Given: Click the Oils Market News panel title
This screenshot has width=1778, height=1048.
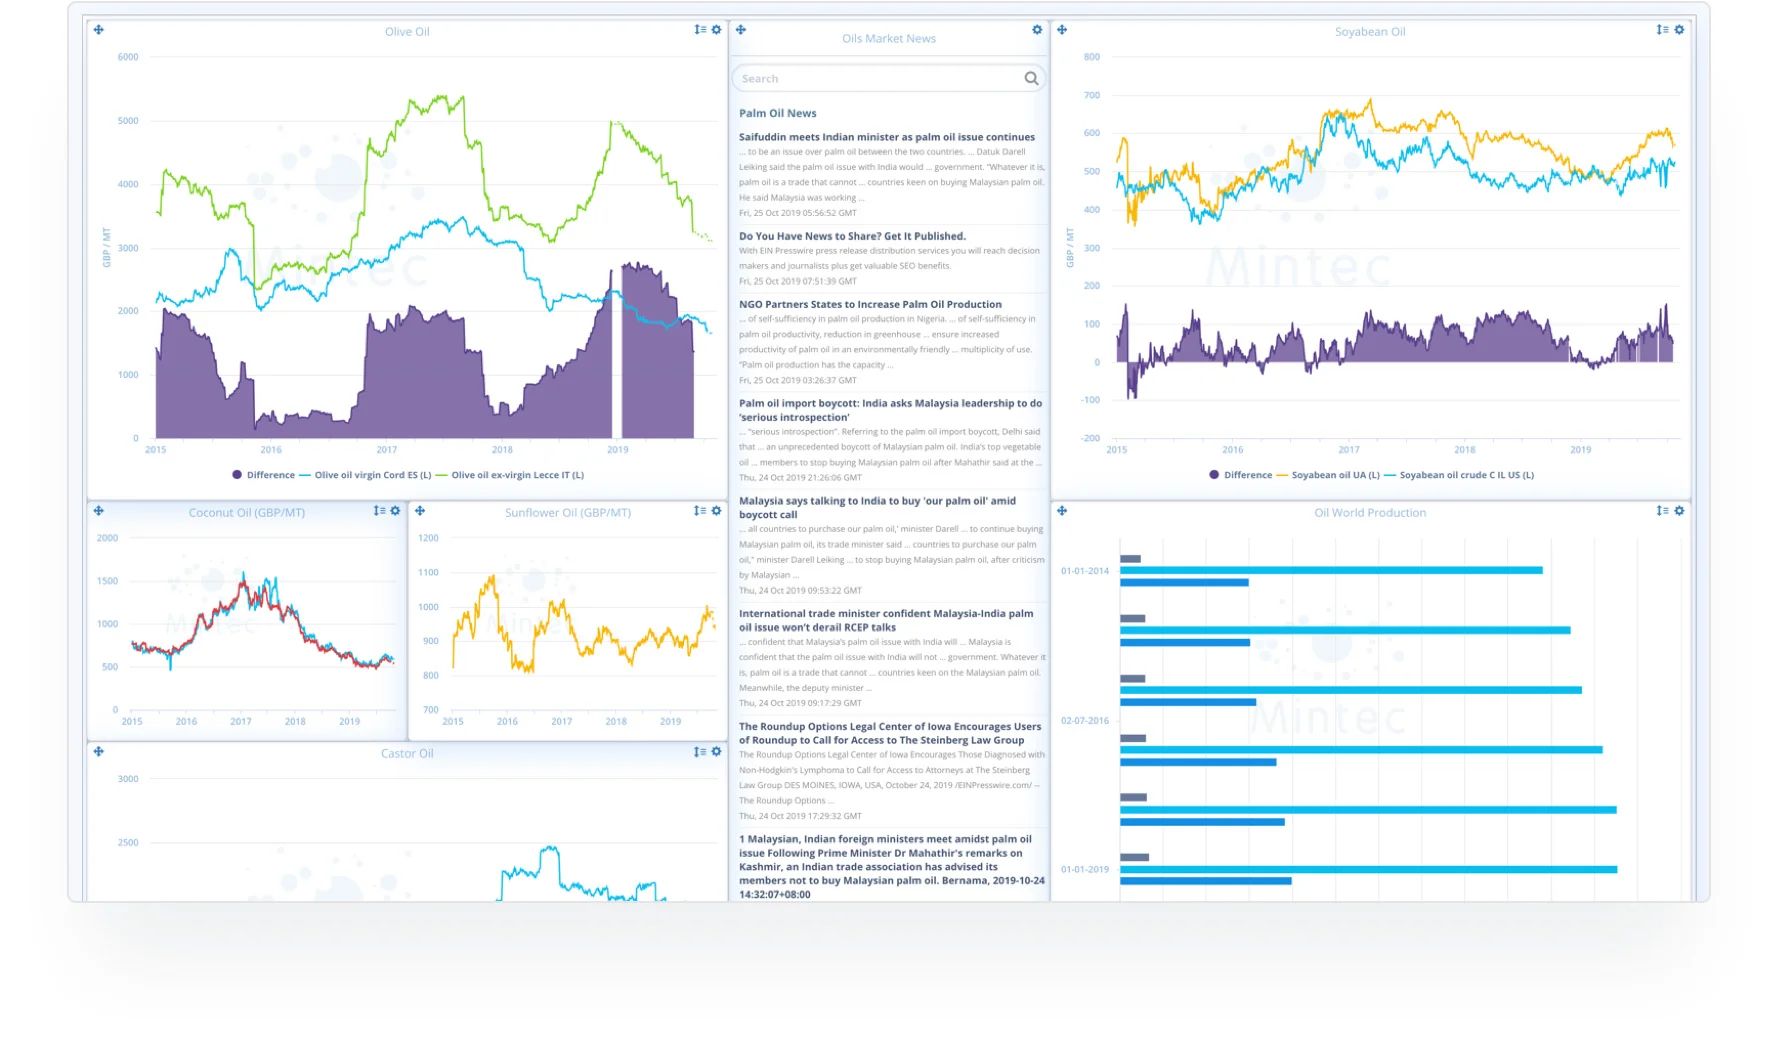Looking at the screenshot, I should [889, 39].
